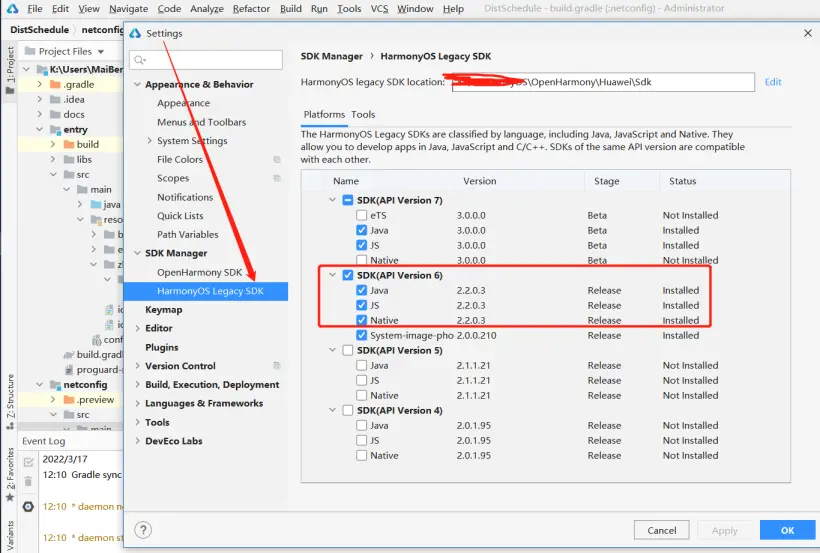820x553 pixels.
Task: Click the OK button
Action: coord(787,530)
